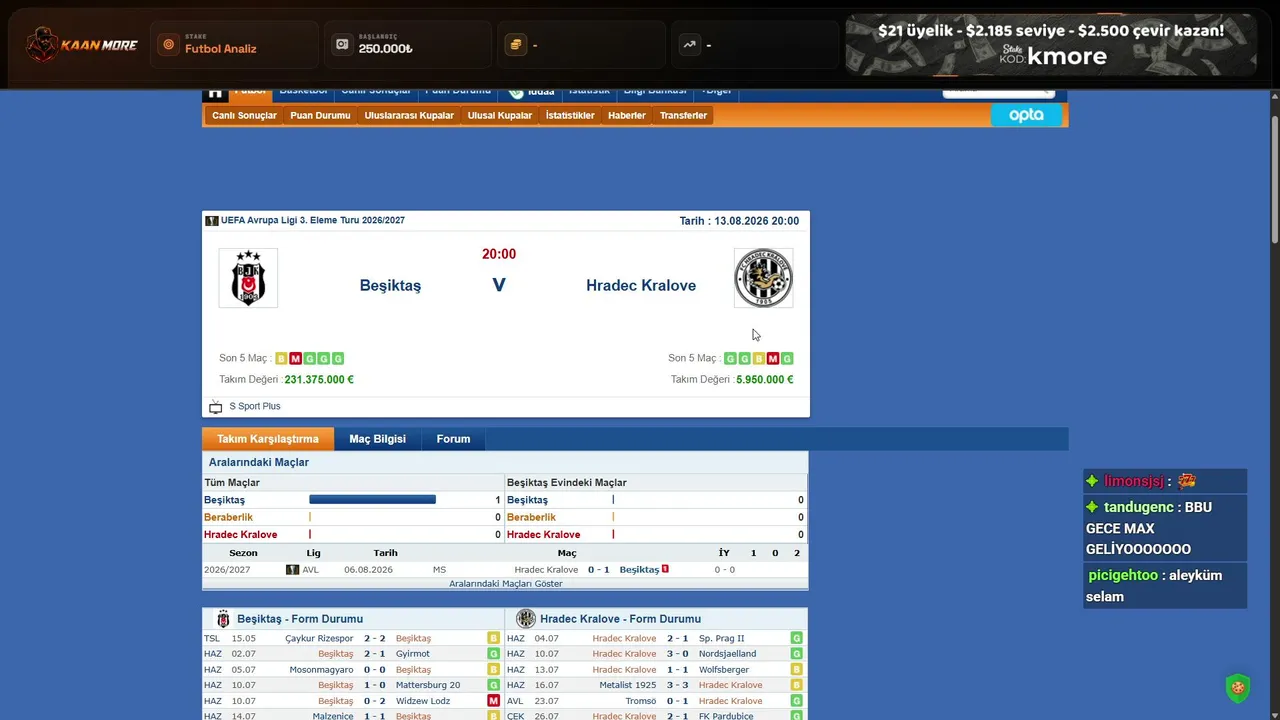This screenshot has width=1280, height=720.
Task: Click Beşiktaş's Takım Değeri 231.375.000 €
Action: [x=319, y=380]
